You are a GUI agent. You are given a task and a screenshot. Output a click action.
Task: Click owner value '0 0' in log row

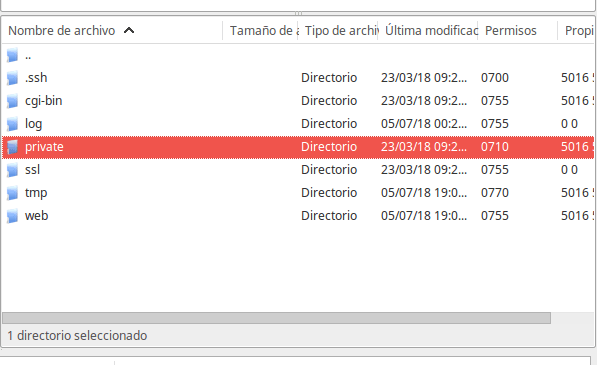(x=569, y=124)
